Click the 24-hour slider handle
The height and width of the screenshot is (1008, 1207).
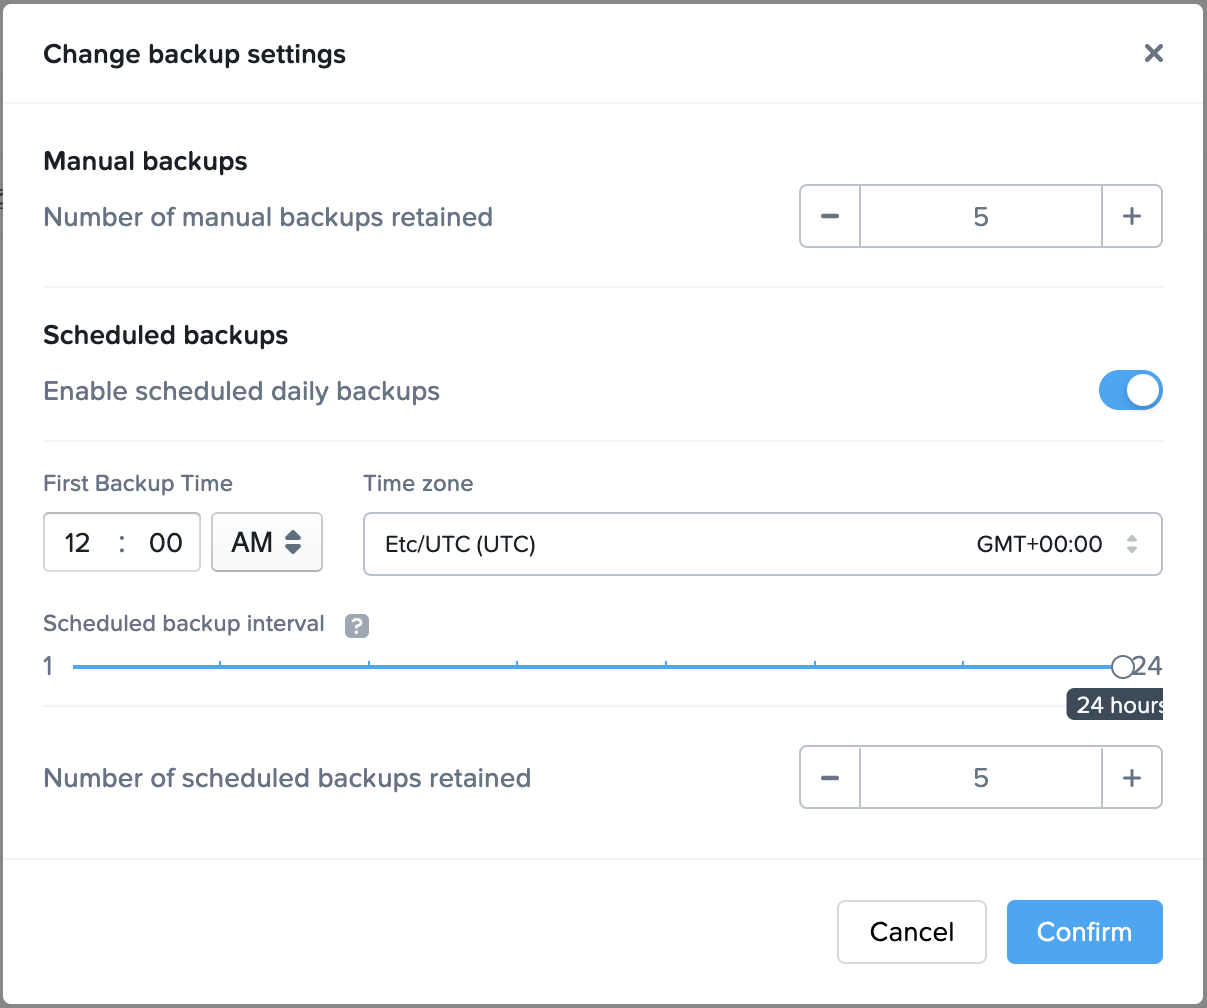1122,666
